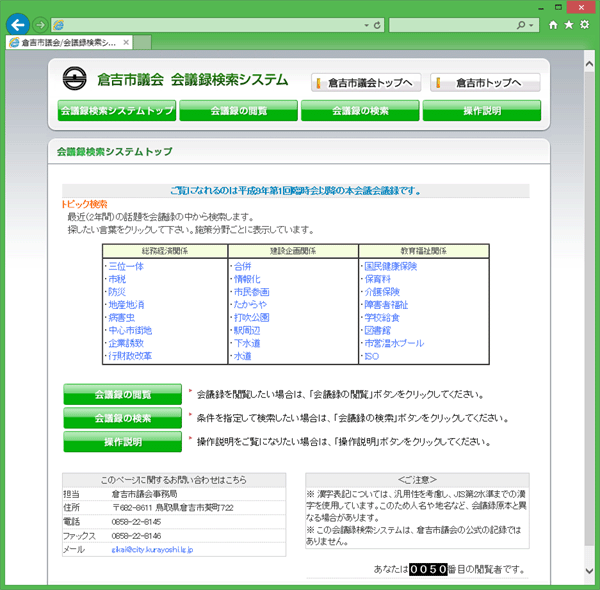Screen dimensions: 600x590
Task: Open 操作説明 in top navigation
Action: click(482, 111)
